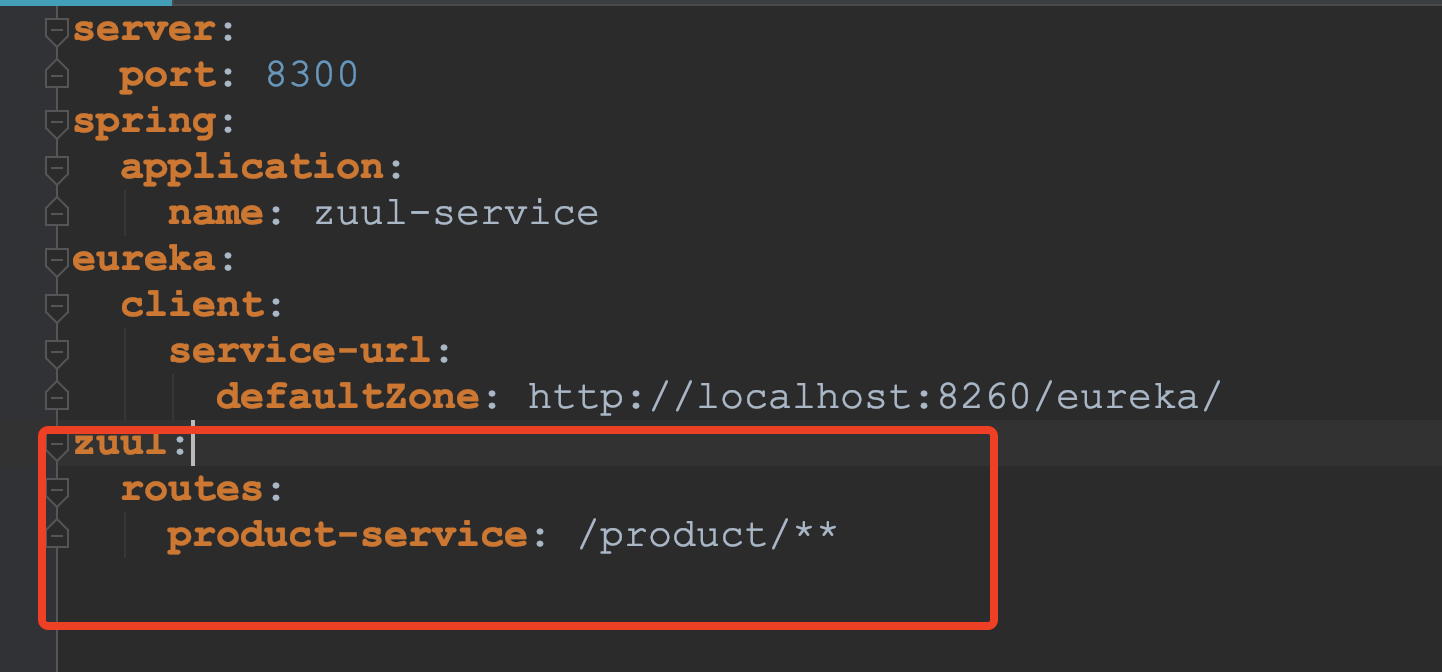Click fold end marker beside defaultZone line

click(57, 397)
